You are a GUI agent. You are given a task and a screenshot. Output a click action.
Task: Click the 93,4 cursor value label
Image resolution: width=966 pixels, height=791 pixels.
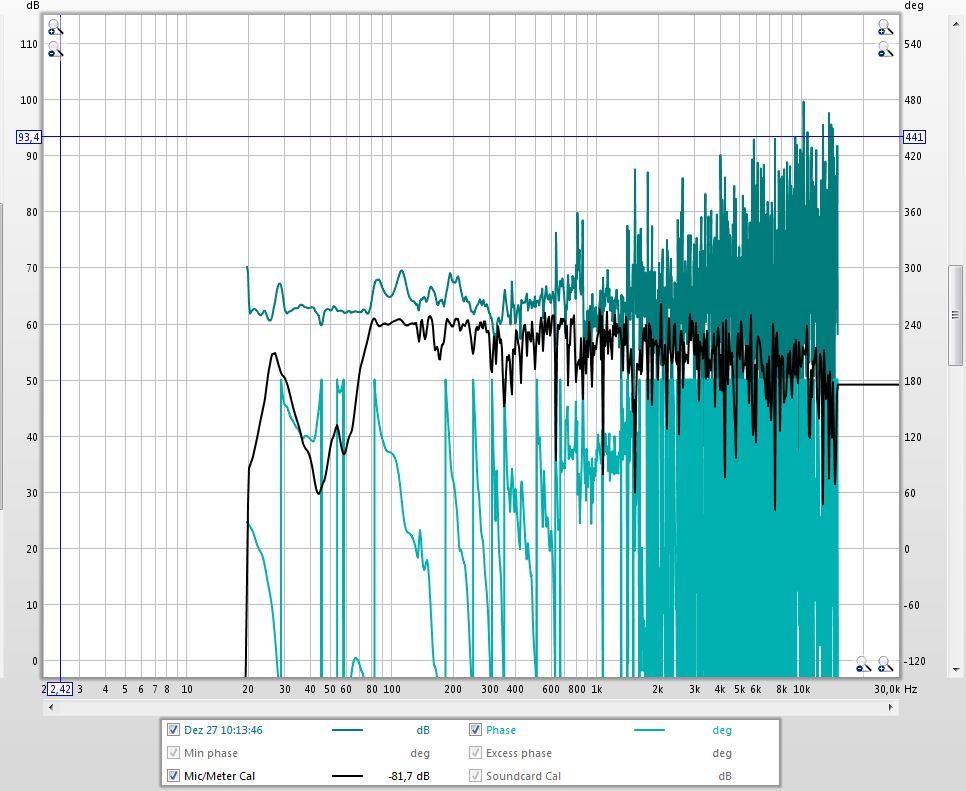pyautogui.click(x=29, y=137)
